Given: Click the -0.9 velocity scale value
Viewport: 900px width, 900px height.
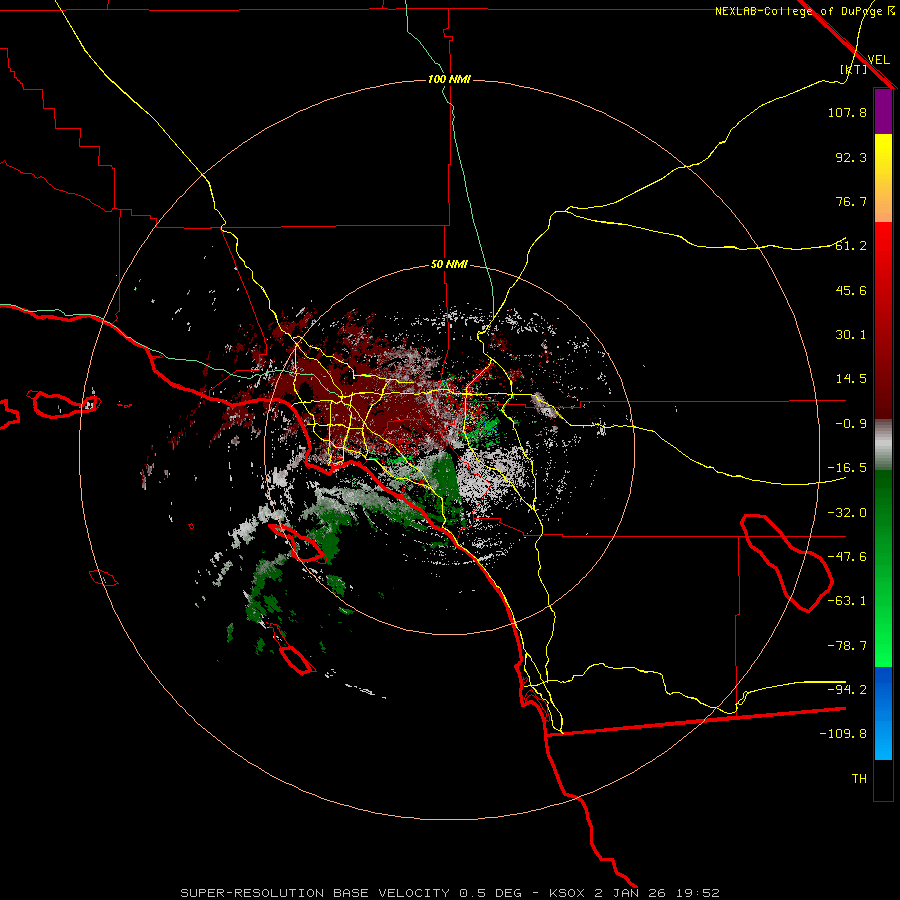Looking at the screenshot, I should pyautogui.click(x=851, y=424).
